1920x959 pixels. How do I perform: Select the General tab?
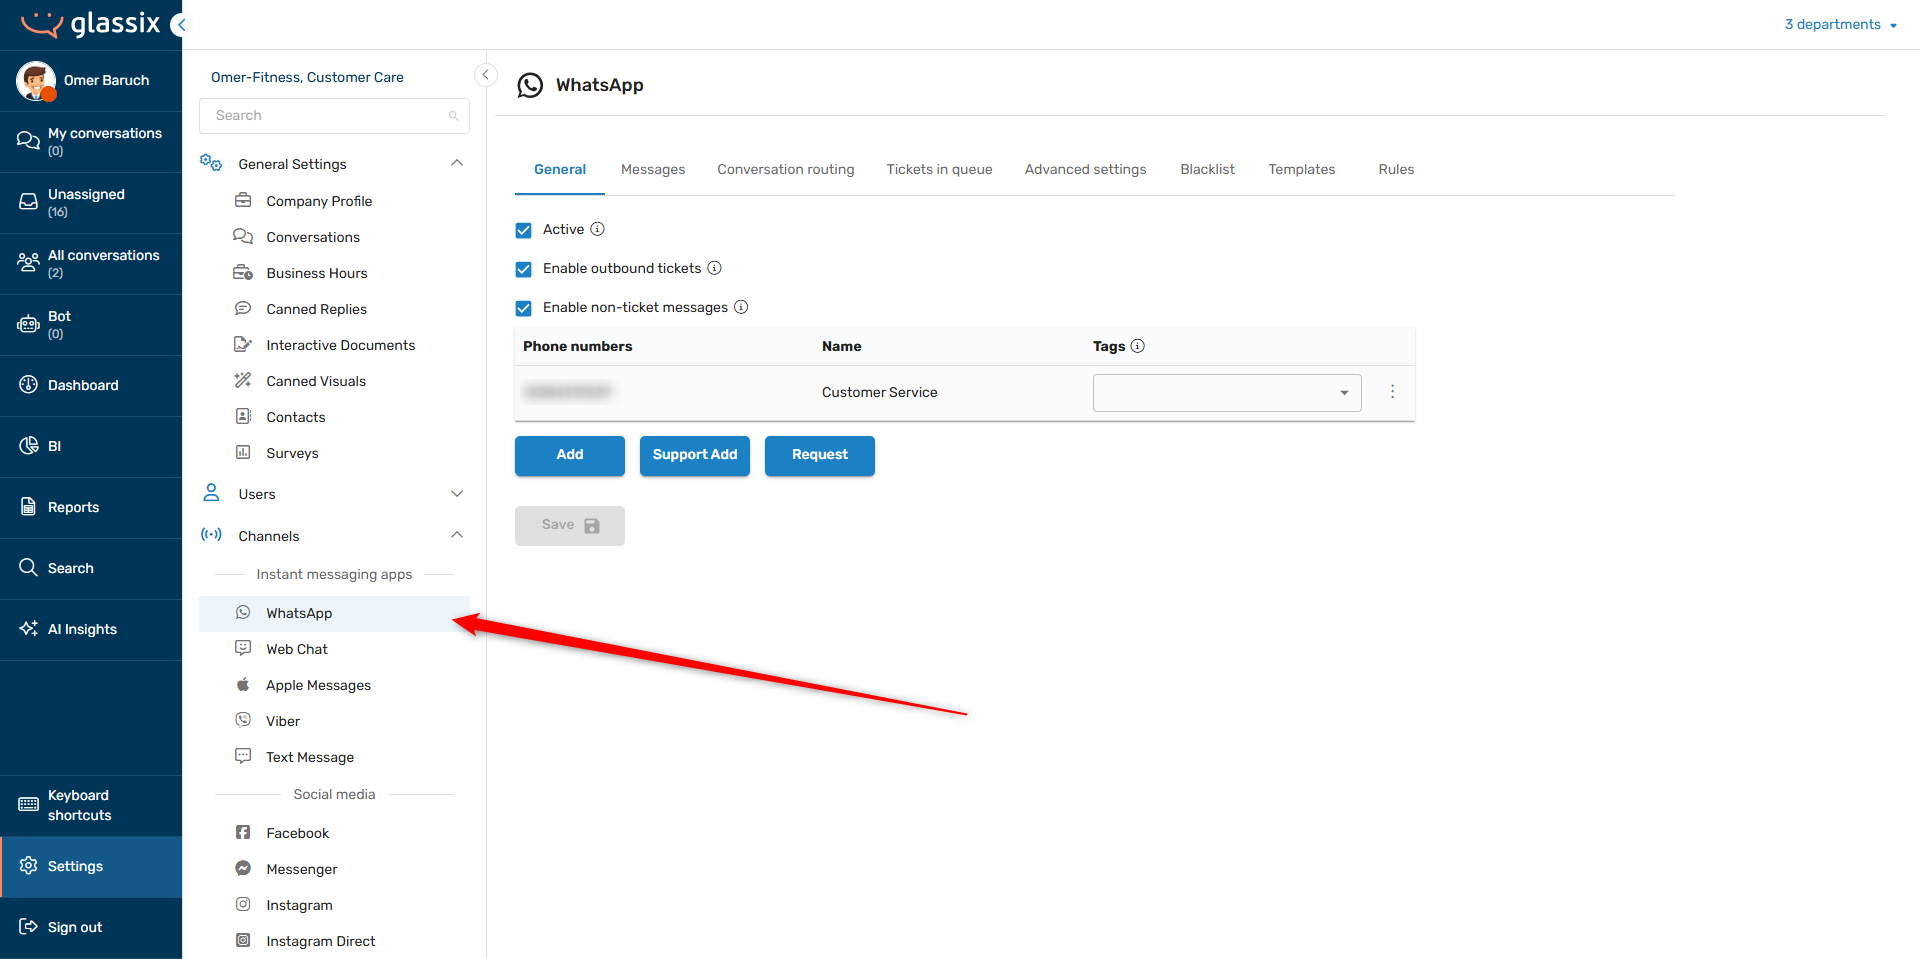pos(560,170)
